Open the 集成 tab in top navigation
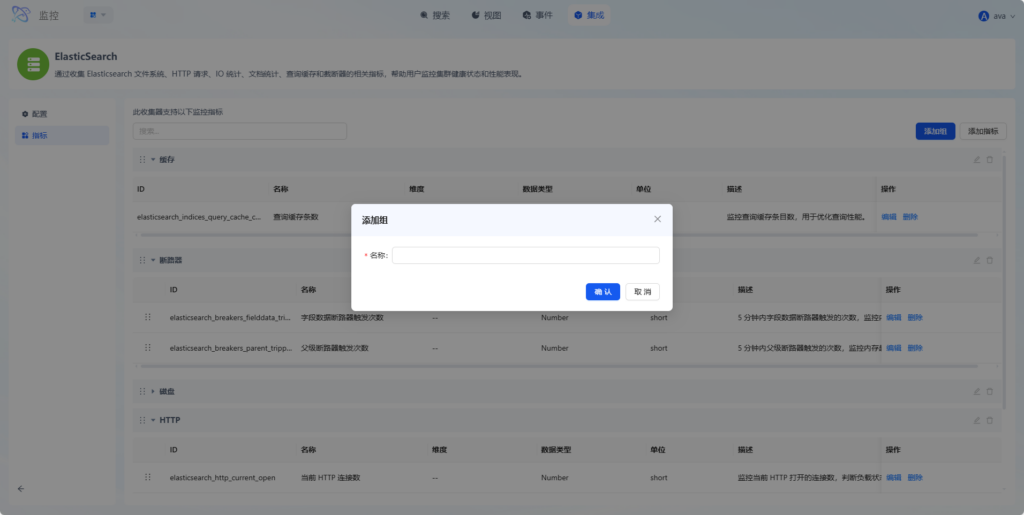1024x515 pixels. tap(588, 15)
